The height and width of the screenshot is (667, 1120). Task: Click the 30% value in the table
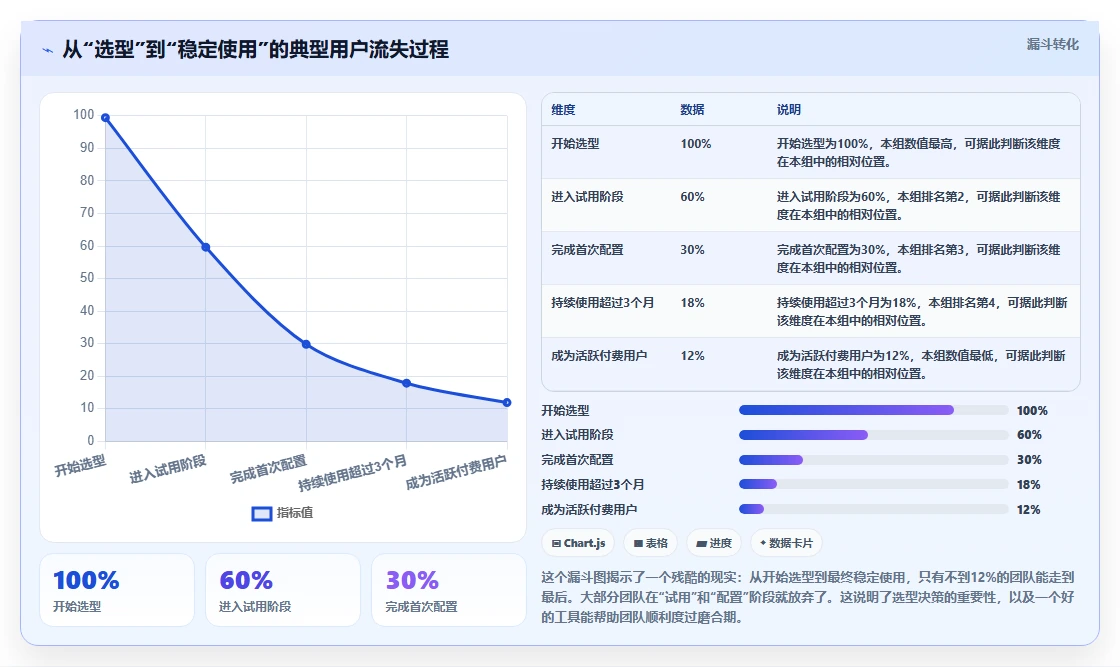[692, 250]
